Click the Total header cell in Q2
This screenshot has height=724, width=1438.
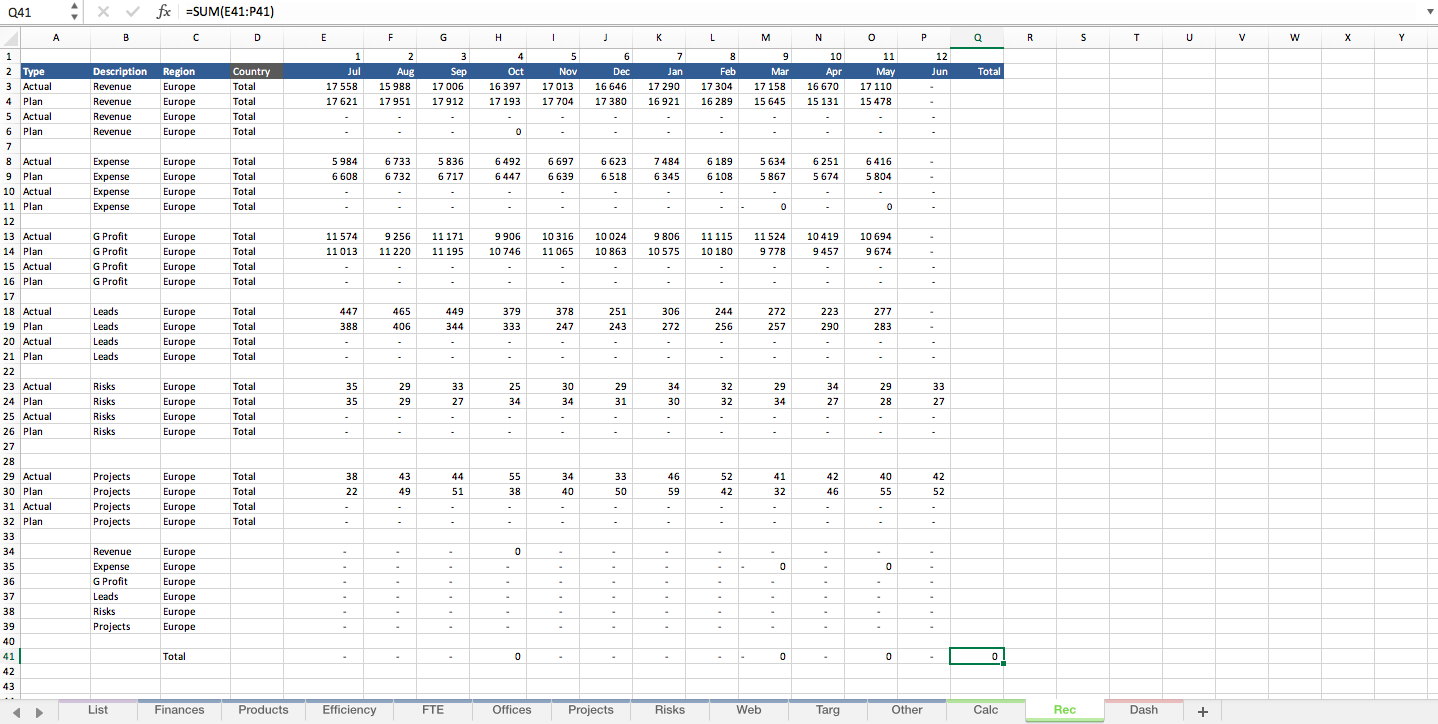point(976,72)
